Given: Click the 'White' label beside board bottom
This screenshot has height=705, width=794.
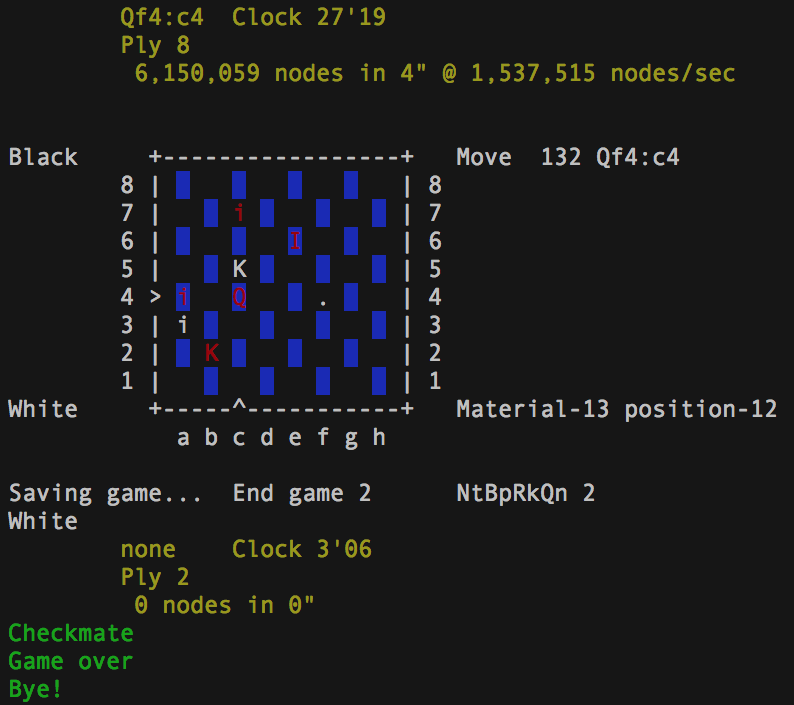Looking at the screenshot, I should tap(43, 409).
